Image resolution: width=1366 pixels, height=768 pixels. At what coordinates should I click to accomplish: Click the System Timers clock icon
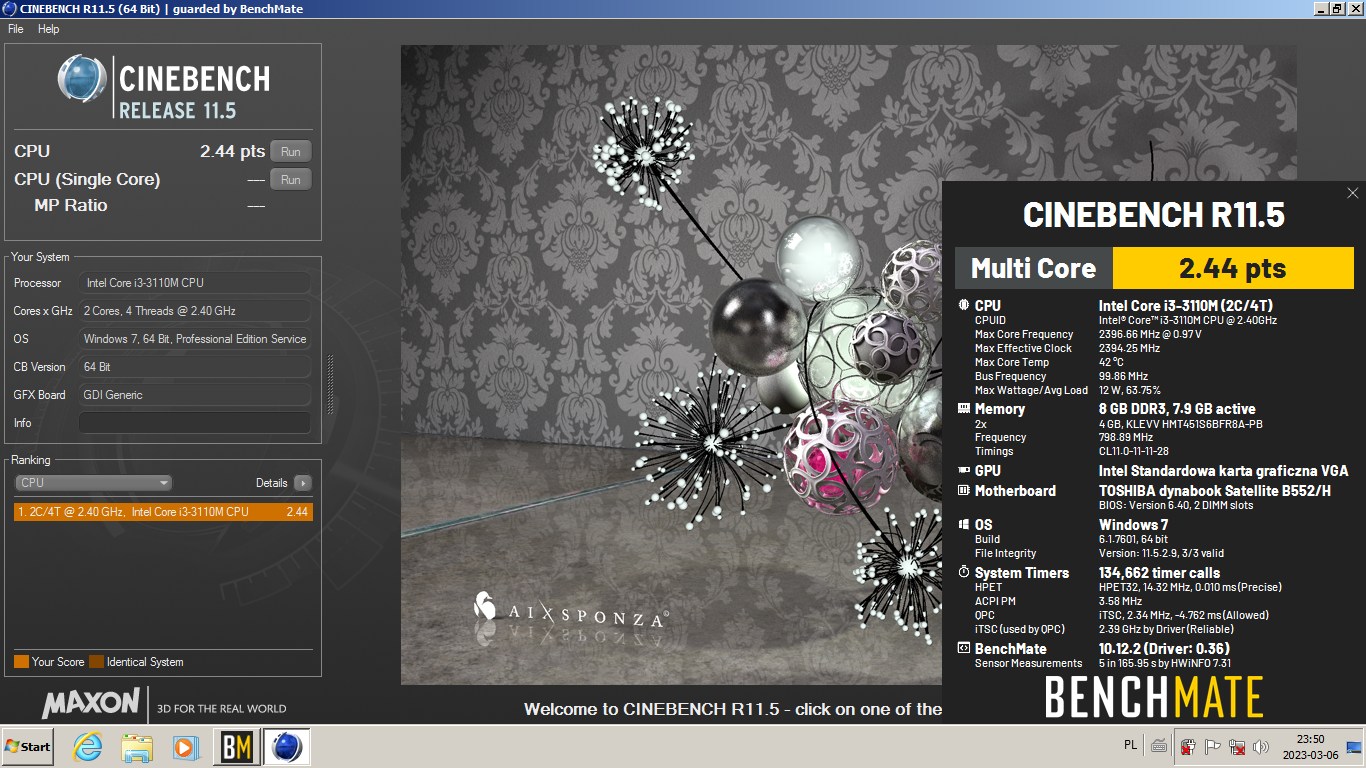coord(964,573)
